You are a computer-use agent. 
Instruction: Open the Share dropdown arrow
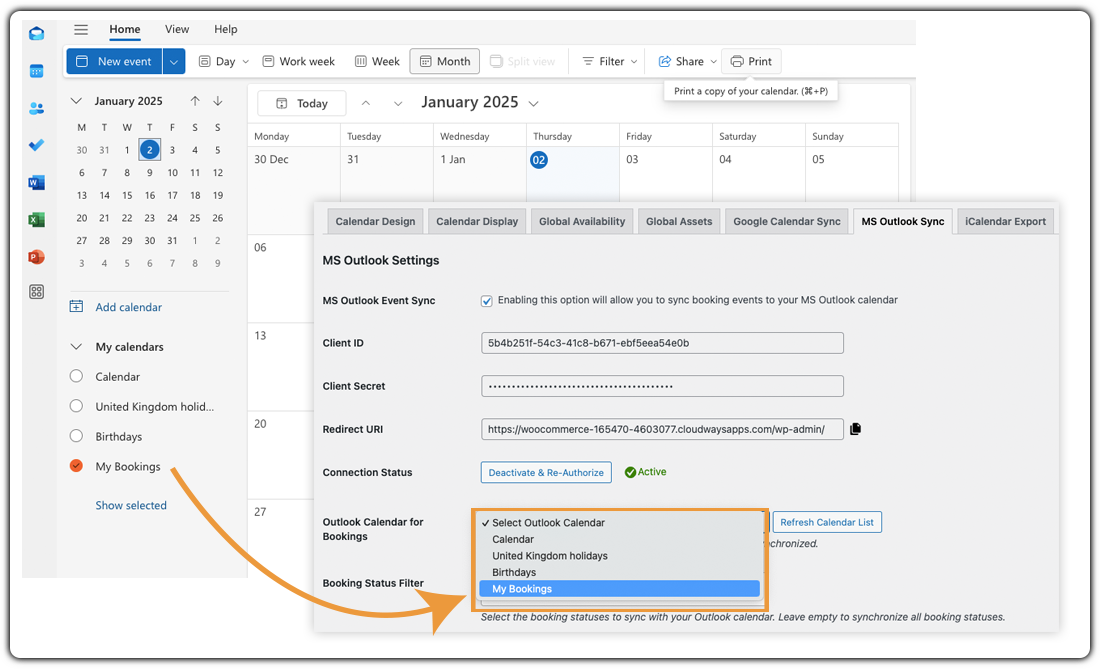click(x=713, y=61)
